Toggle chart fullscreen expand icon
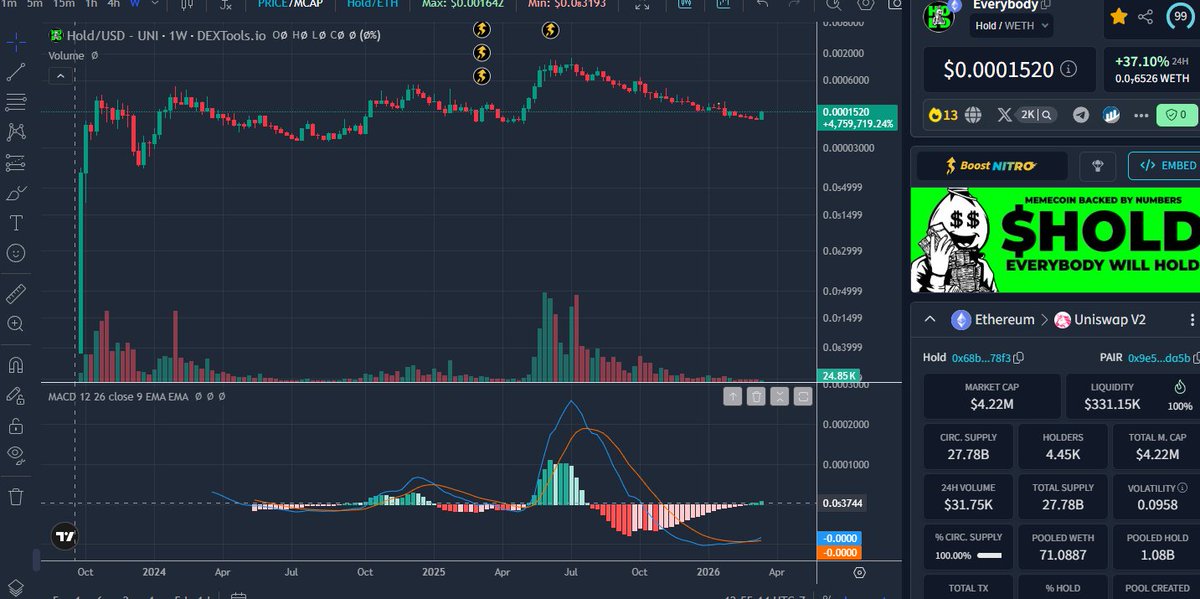1200x599 pixels. point(643,5)
